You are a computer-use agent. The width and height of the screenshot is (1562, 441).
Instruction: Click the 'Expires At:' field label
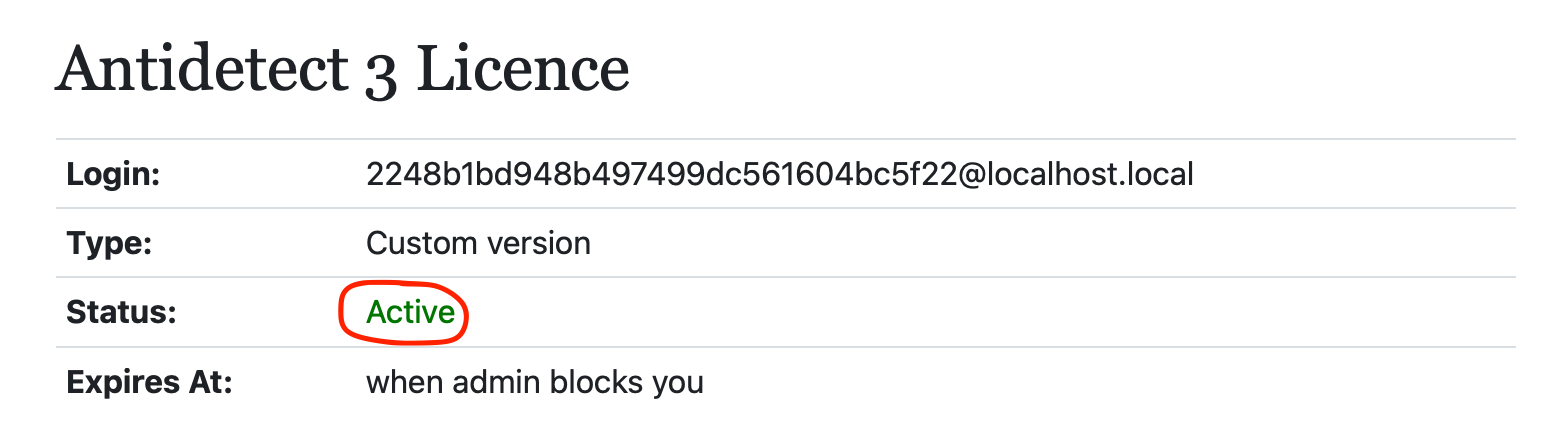(x=149, y=382)
